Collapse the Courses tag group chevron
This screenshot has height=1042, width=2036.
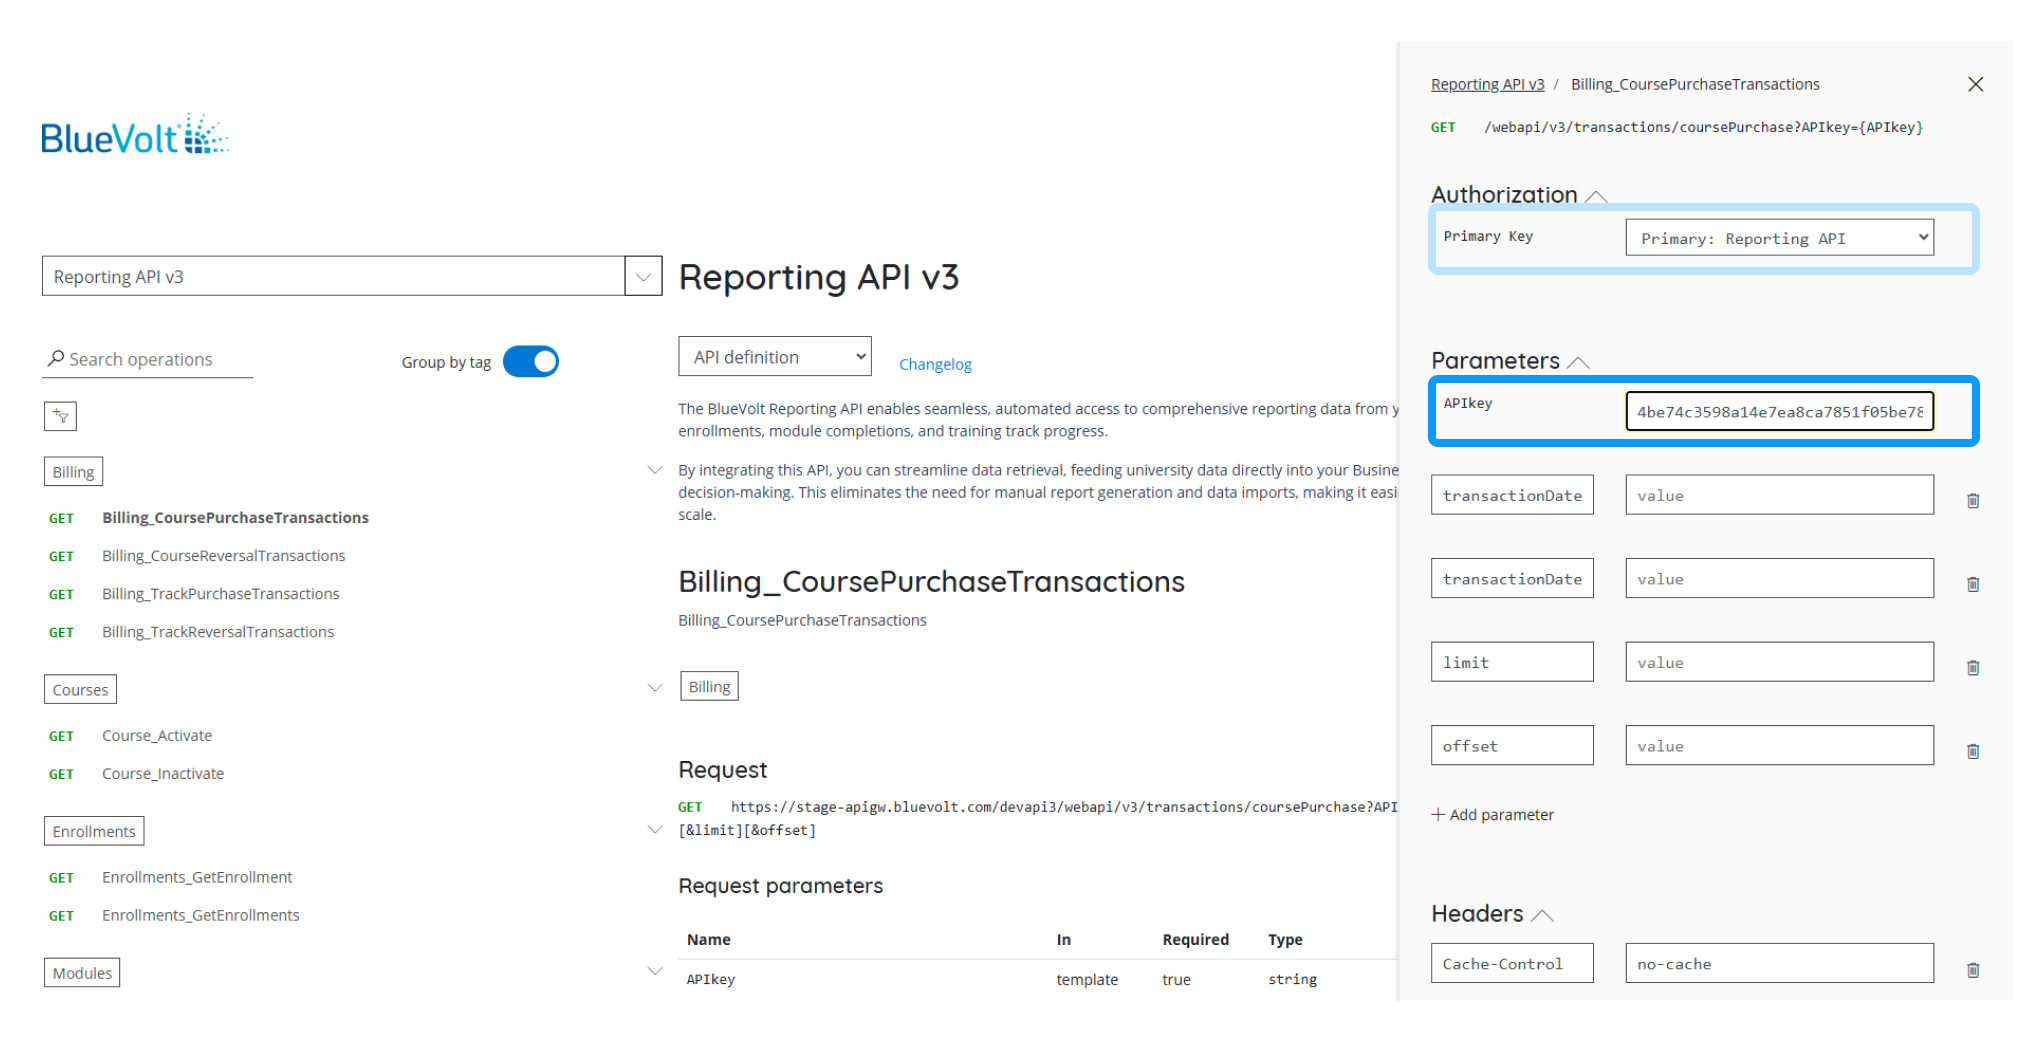tap(655, 688)
